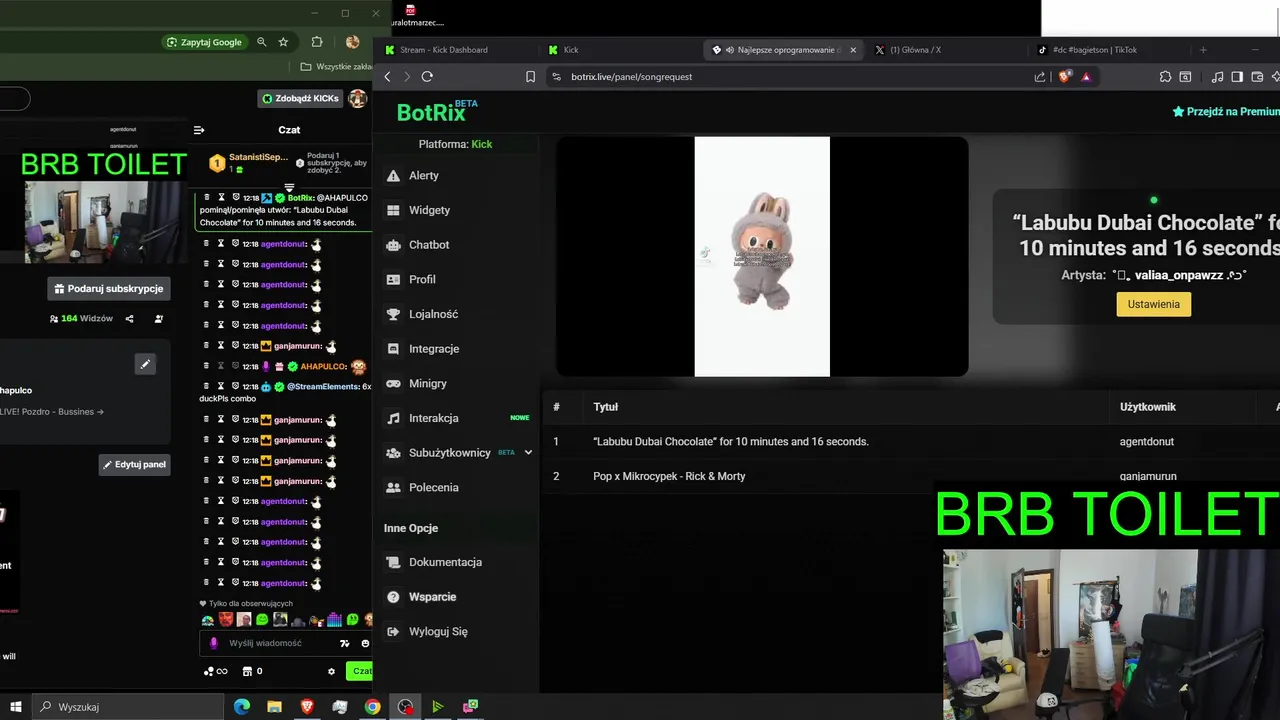1280x720 pixels.
Task: Click Zdobądź KICKs button
Action: pyautogui.click(x=301, y=98)
